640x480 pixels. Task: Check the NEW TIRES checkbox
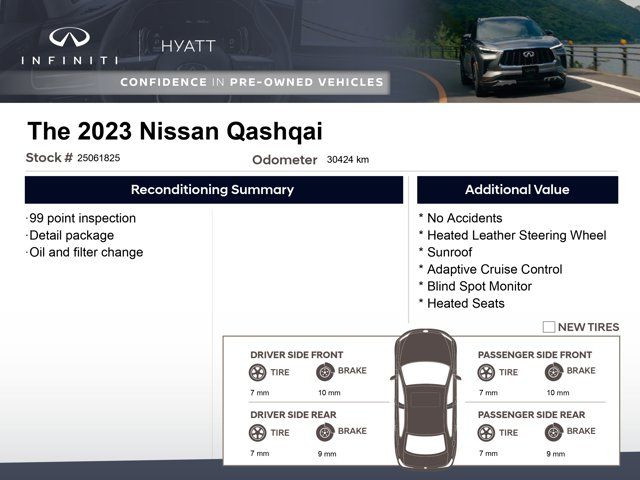click(x=549, y=327)
